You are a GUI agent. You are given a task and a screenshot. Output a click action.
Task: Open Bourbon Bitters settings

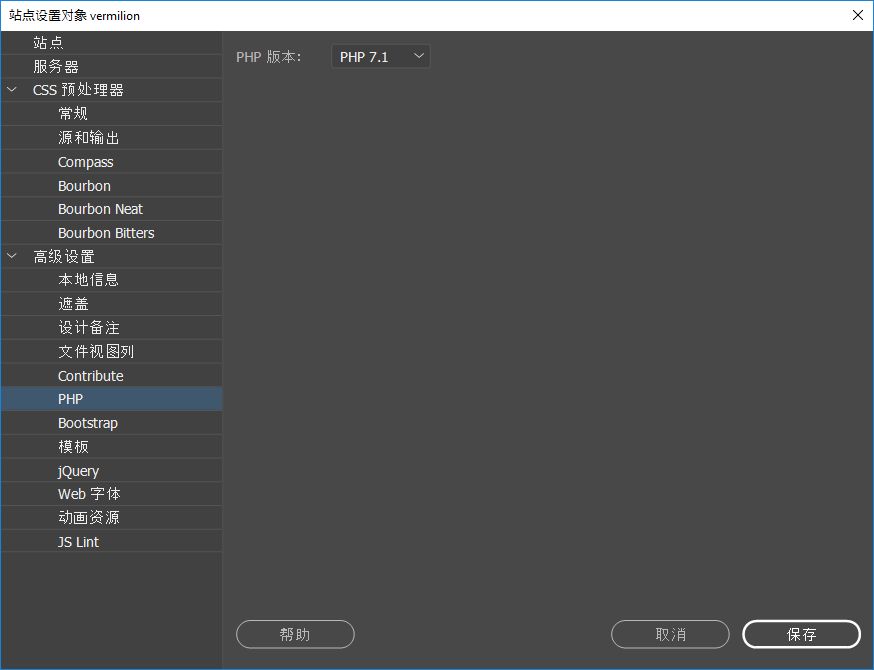(x=111, y=232)
